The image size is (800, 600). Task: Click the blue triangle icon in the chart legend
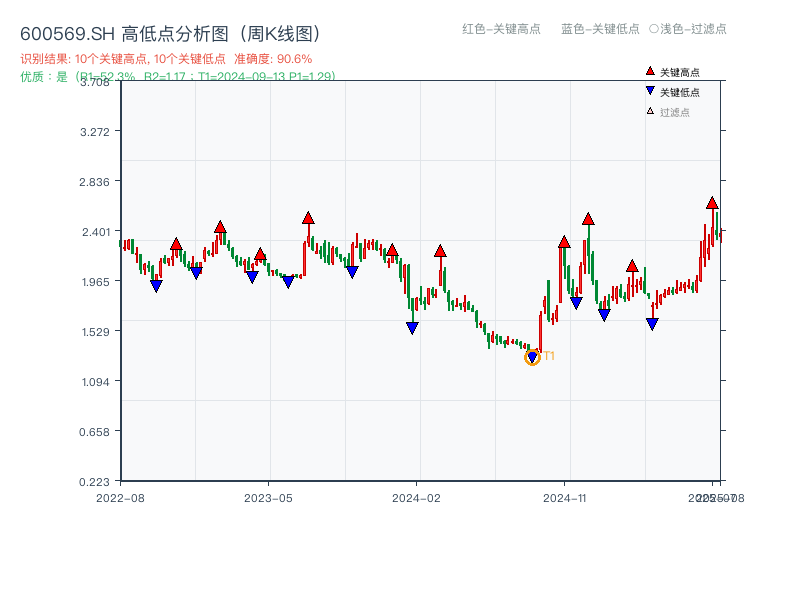click(650, 91)
